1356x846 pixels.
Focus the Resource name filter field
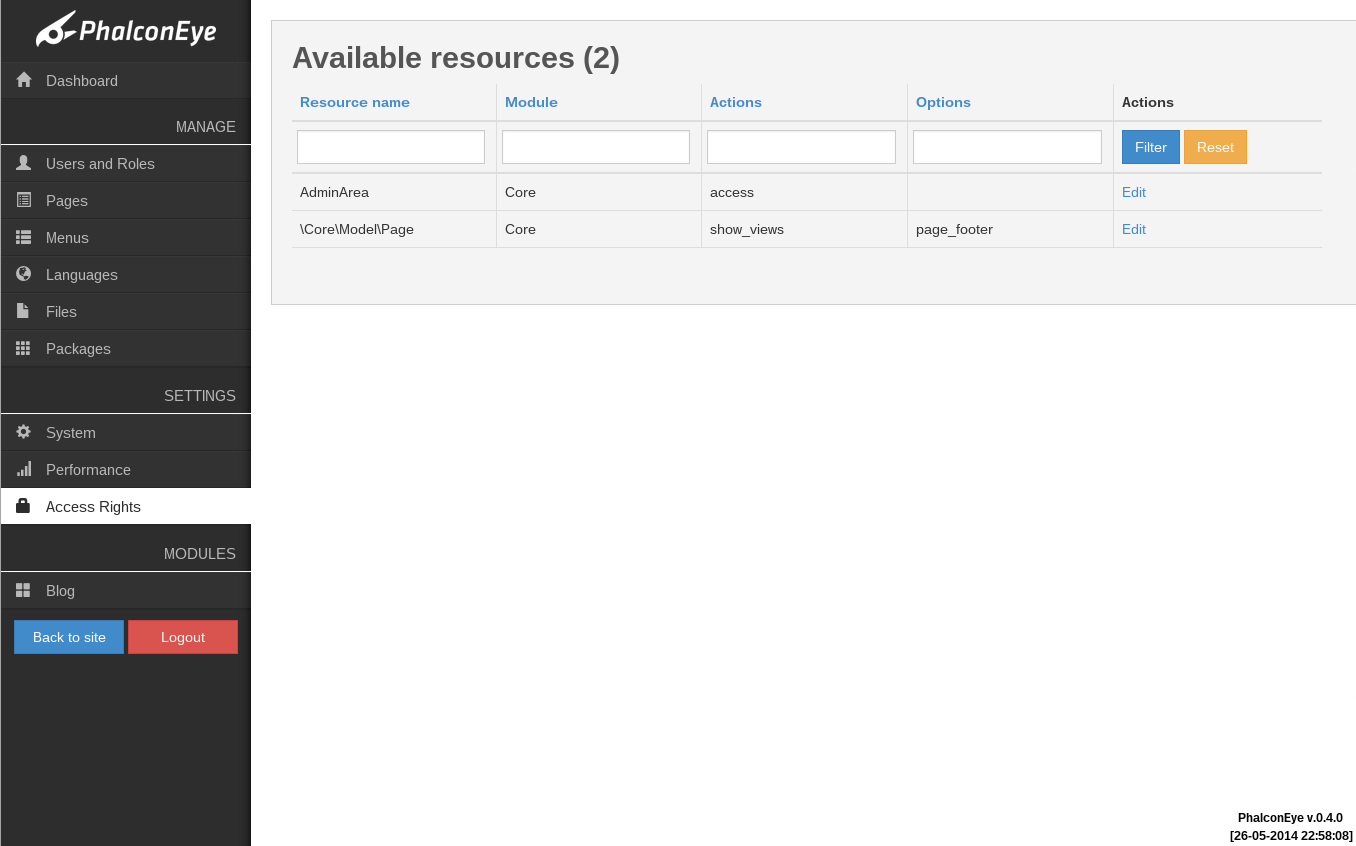pyautogui.click(x=391, y=147)
